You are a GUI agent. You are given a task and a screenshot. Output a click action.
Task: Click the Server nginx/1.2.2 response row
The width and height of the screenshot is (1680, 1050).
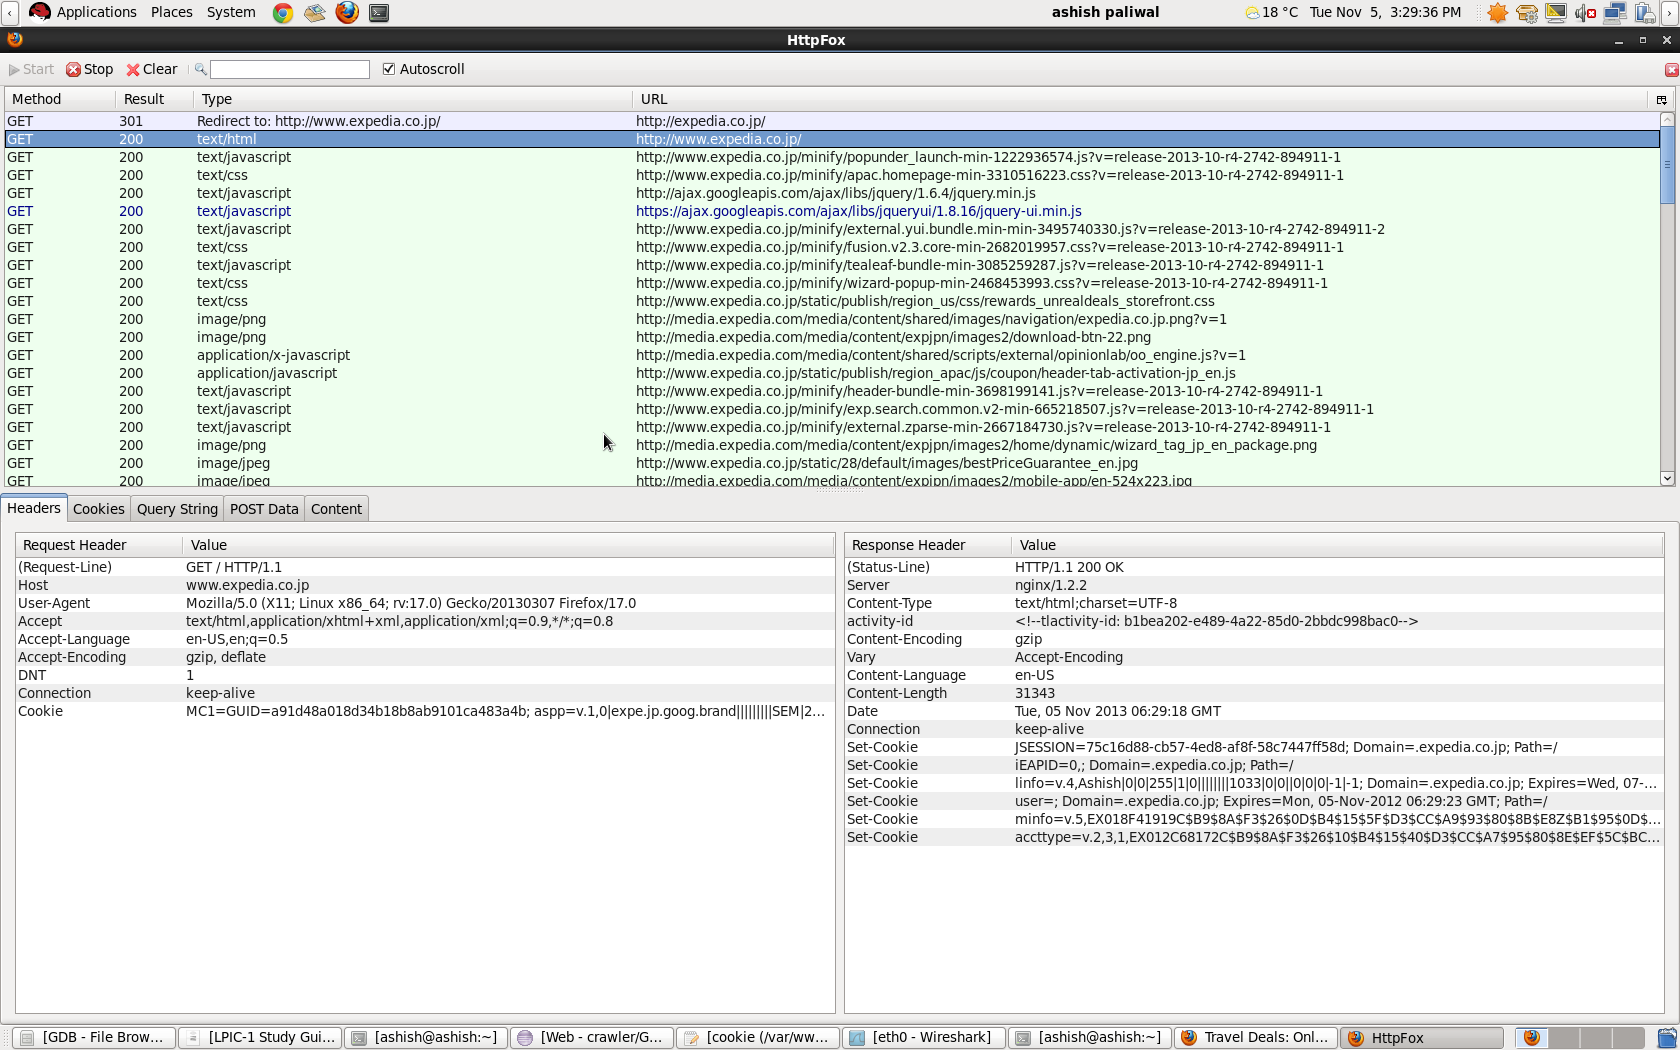point(1254,585)
